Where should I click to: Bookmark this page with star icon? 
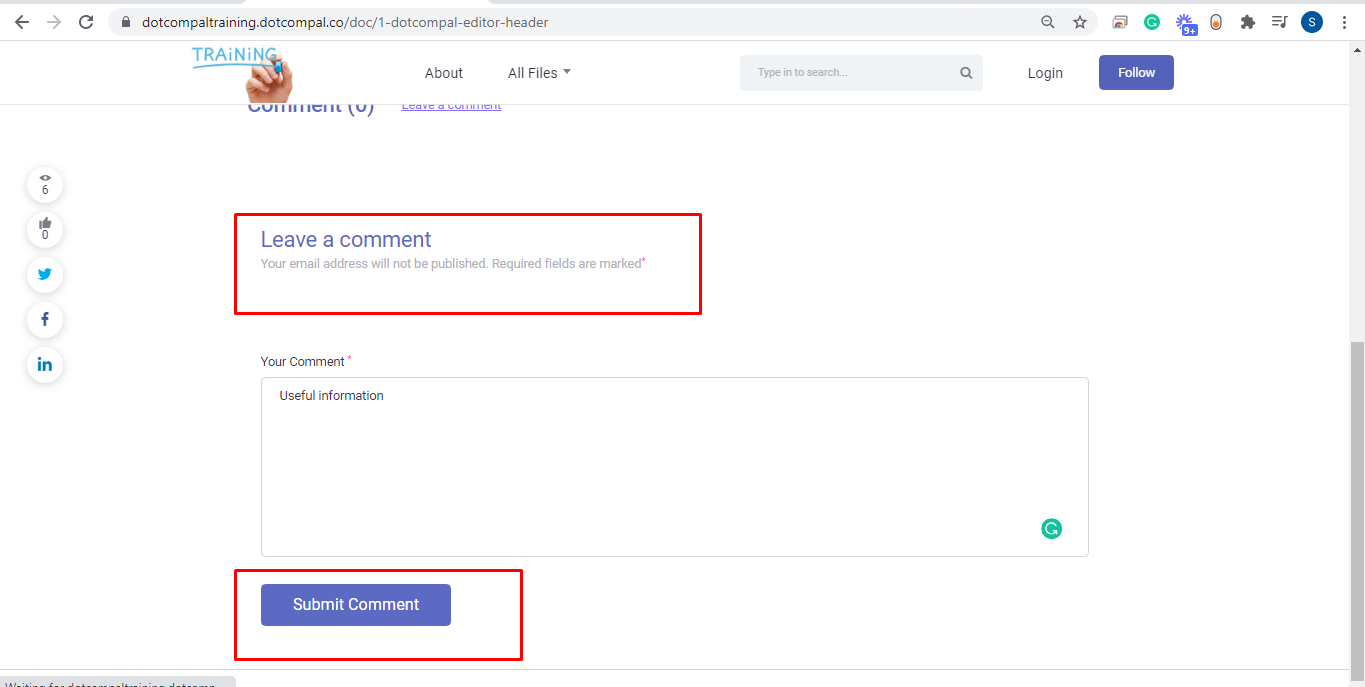point(1080,22)
